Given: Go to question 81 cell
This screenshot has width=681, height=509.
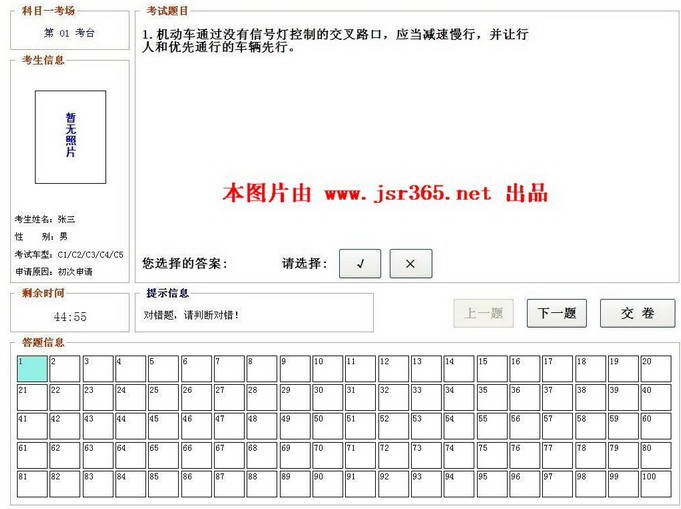Looking at the screenshot, I should (x=32, y=484).
